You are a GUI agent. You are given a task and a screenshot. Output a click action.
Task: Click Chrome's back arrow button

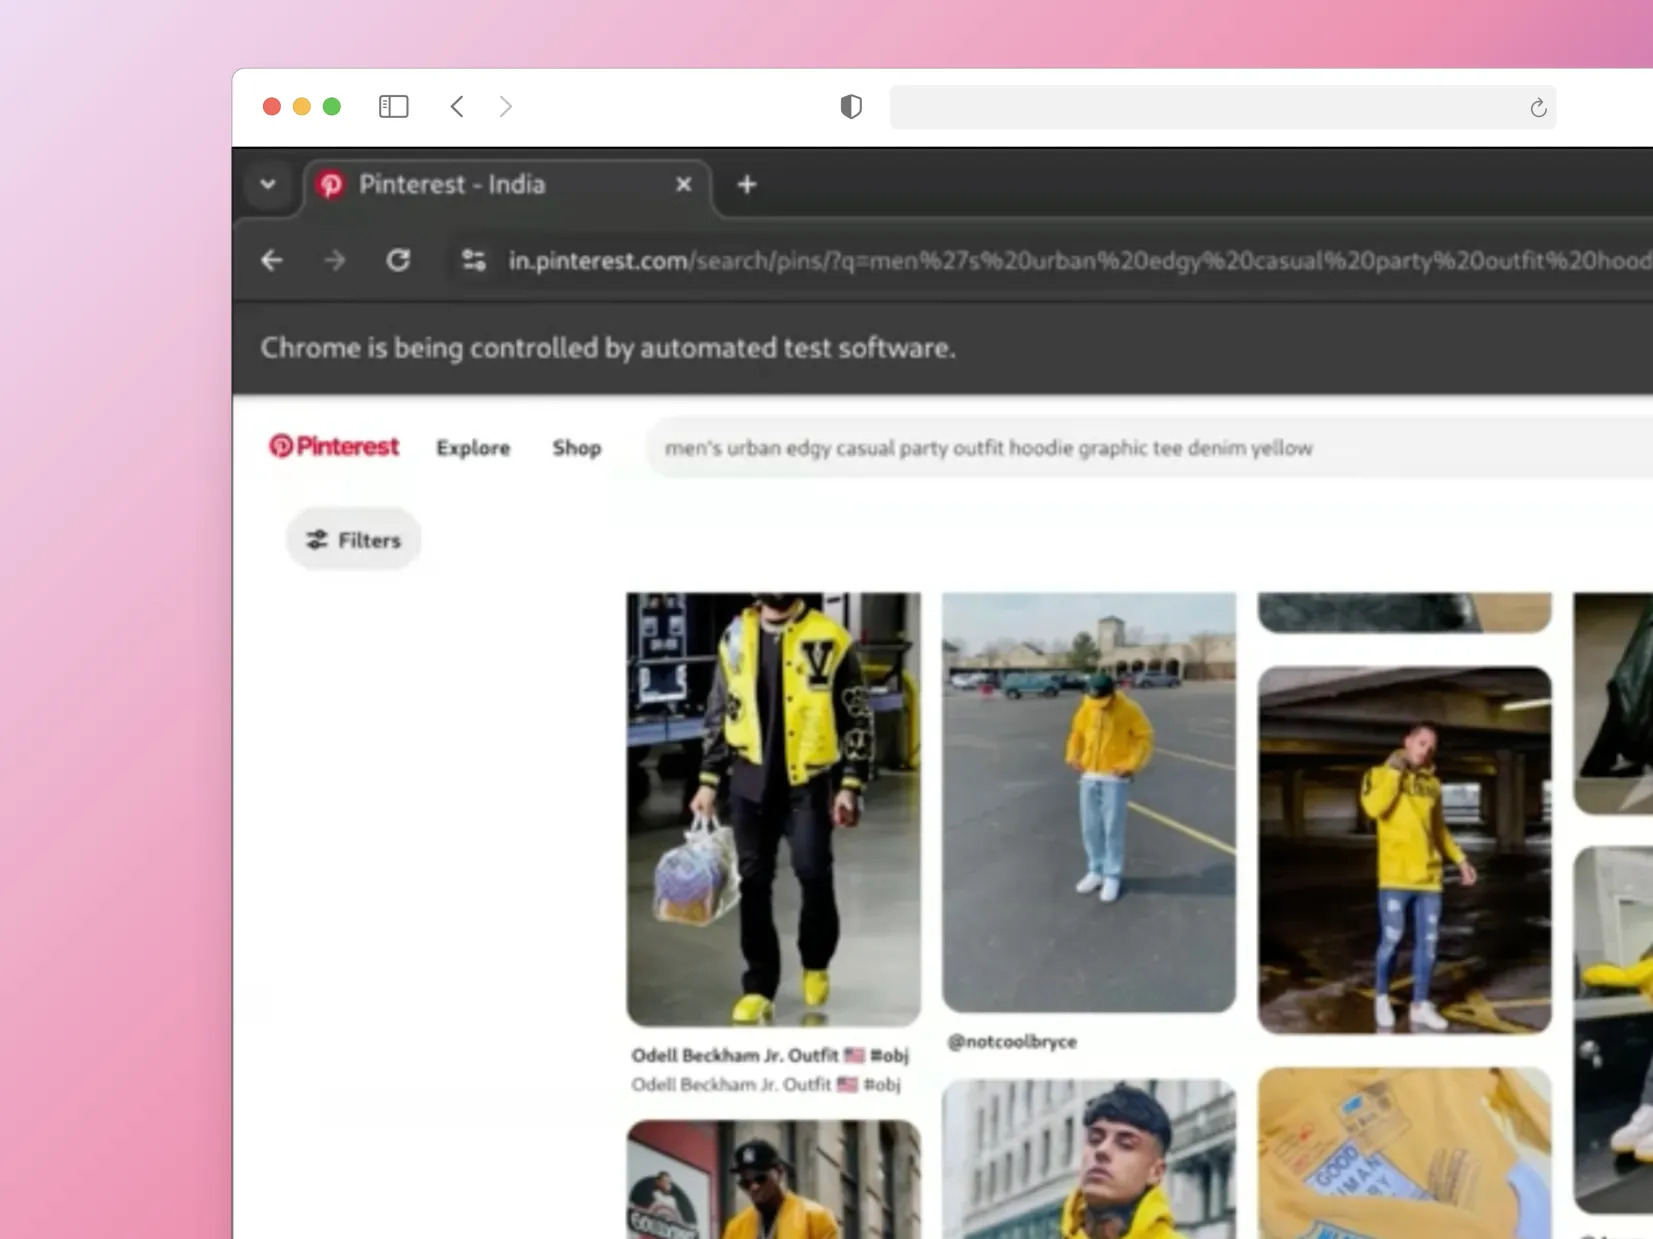(x=272, y=261)
